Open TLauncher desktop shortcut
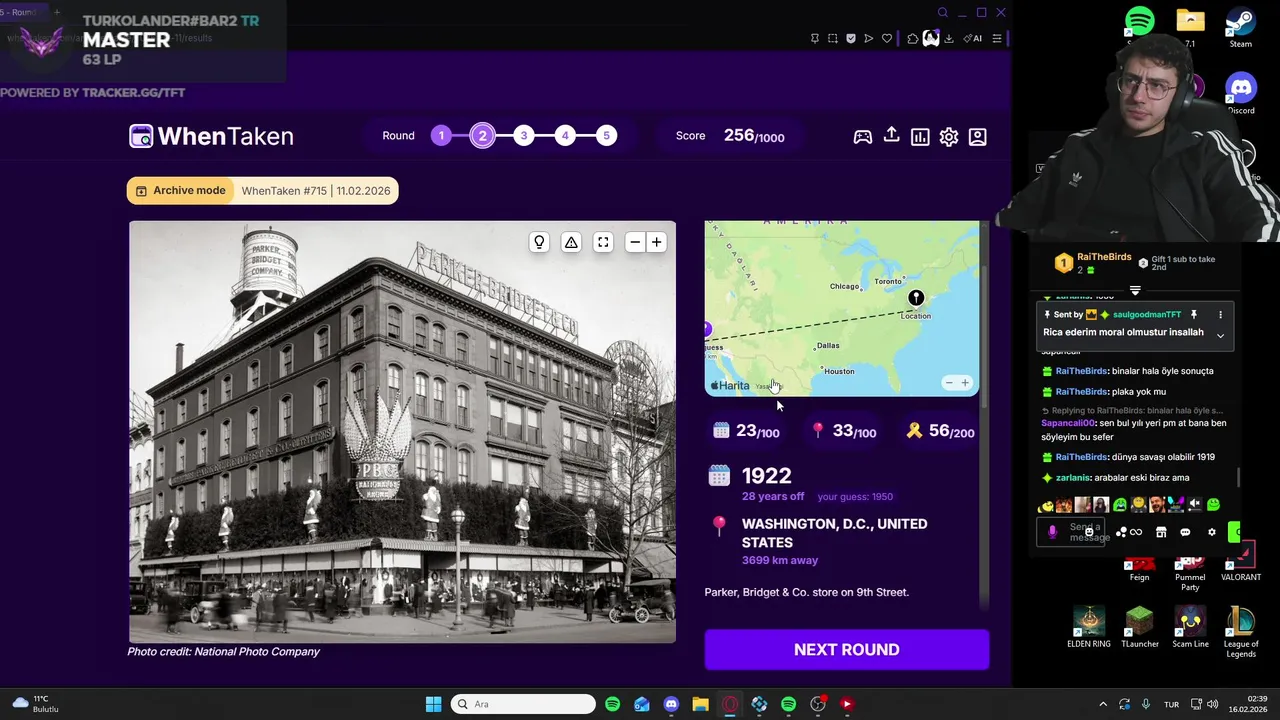 1139,627
